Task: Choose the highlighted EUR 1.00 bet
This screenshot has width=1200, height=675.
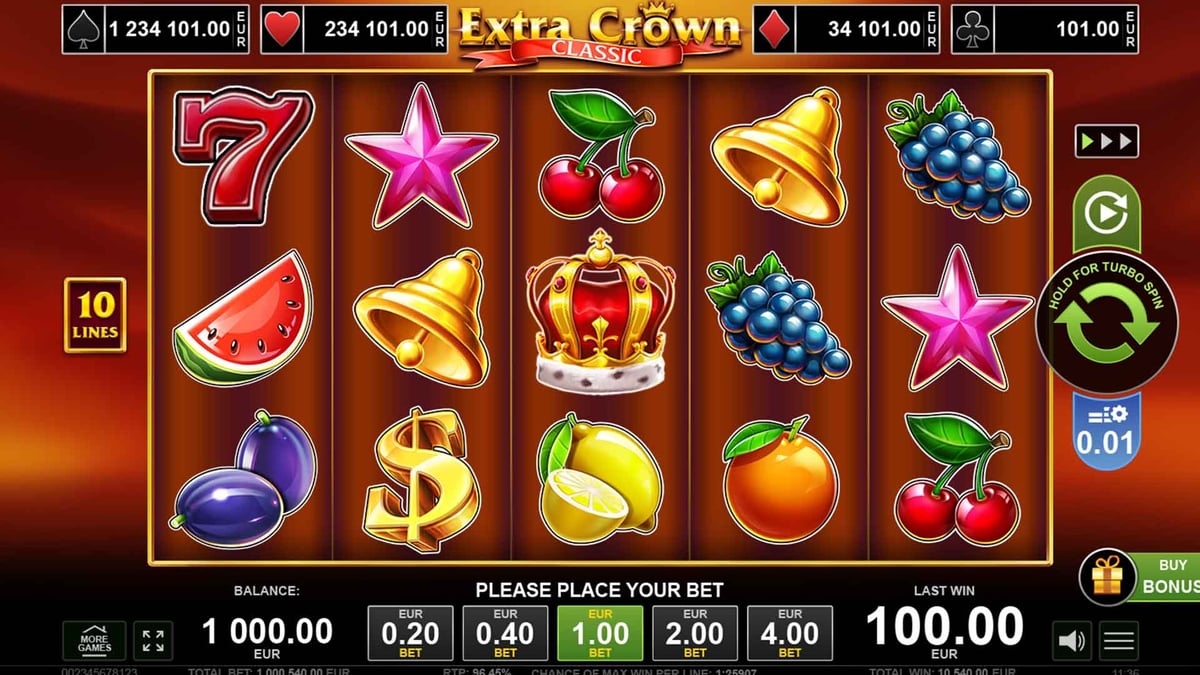Action: coord(600,633)
